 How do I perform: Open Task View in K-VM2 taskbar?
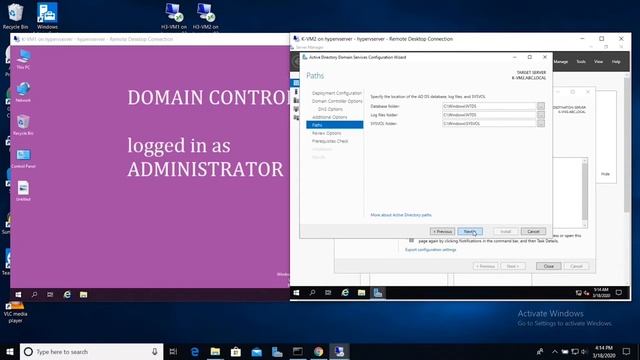[328, 293]
